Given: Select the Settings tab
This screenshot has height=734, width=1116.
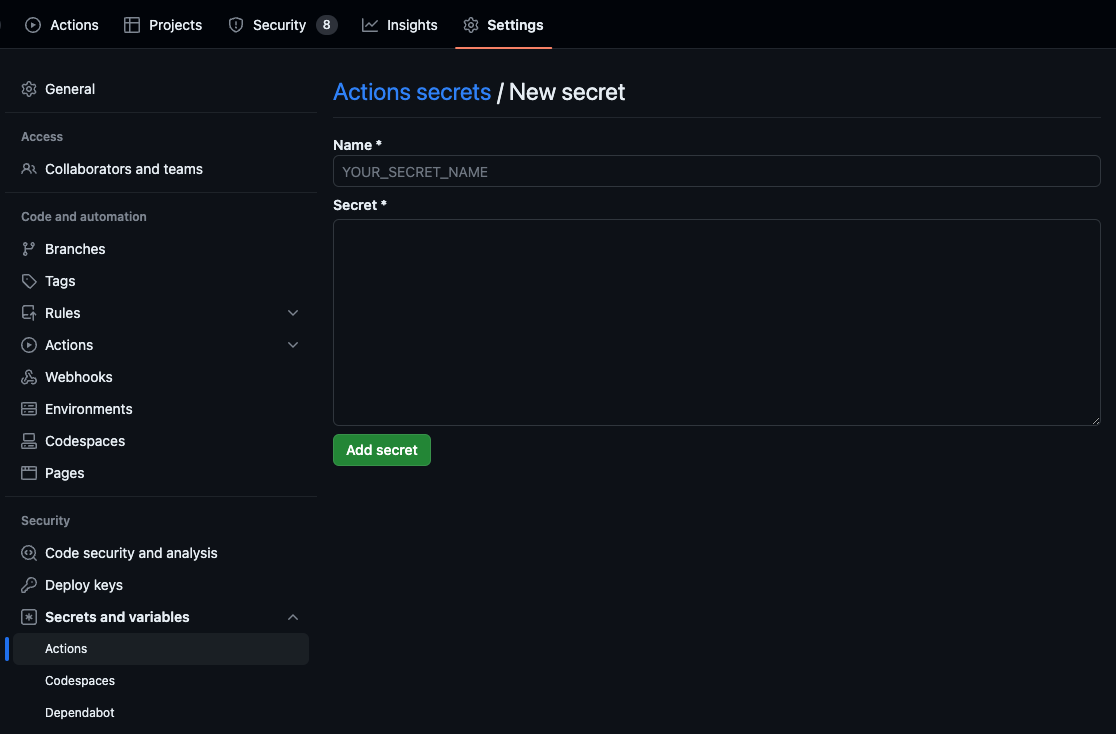Looking at the screenshot, I should point(503,25).
